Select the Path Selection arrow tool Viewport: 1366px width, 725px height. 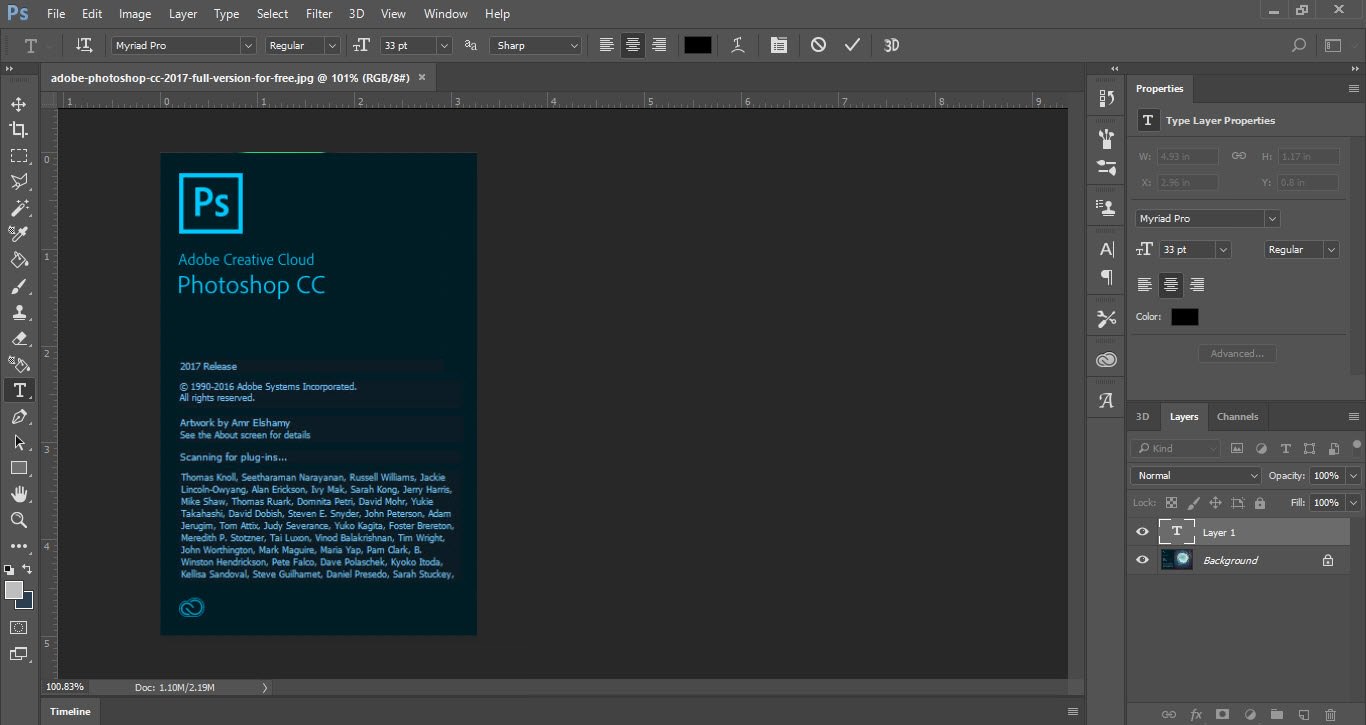pyautogui.click(x=19, y=442)
